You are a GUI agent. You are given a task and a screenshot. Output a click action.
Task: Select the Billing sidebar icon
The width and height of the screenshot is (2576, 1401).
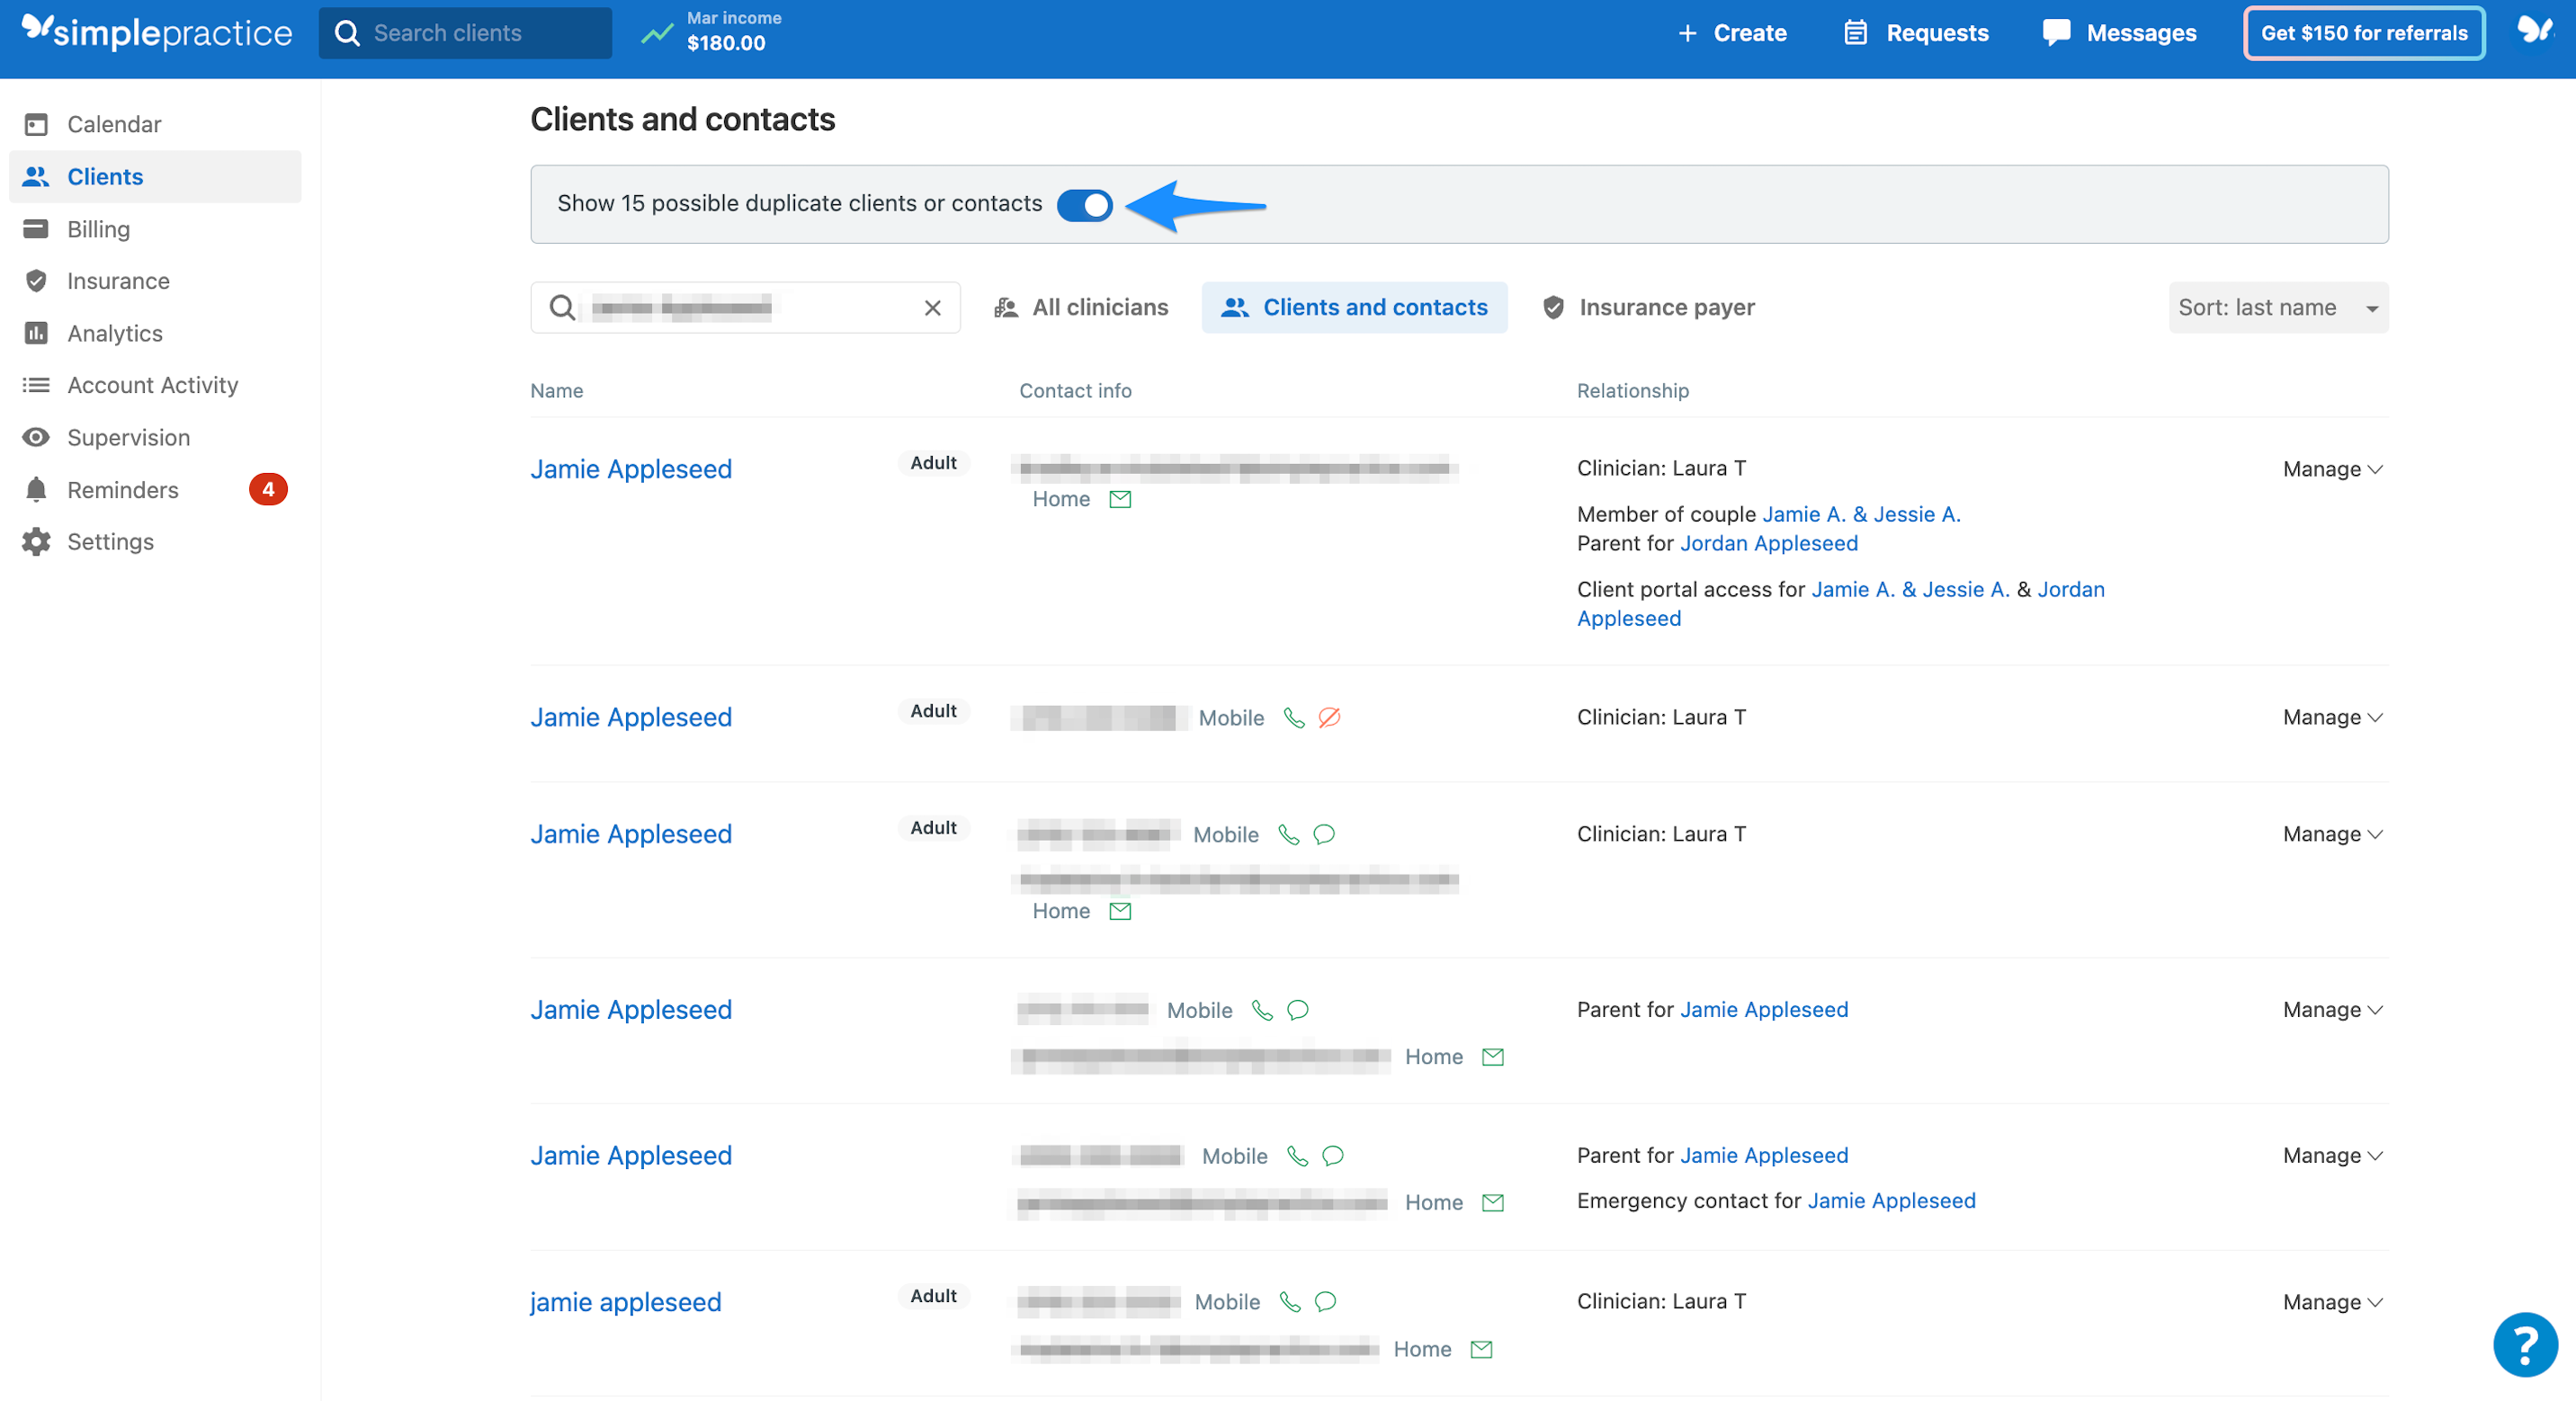point(101,228)
